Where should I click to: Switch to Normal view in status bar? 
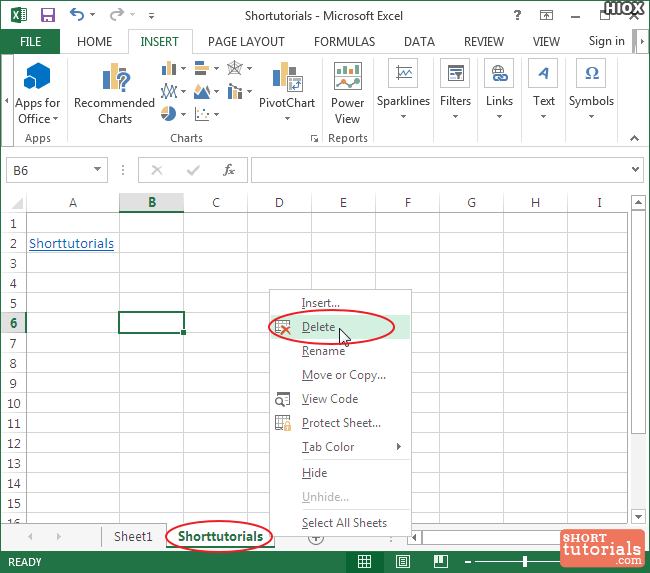pyautogui.click(x=364, y=561)
